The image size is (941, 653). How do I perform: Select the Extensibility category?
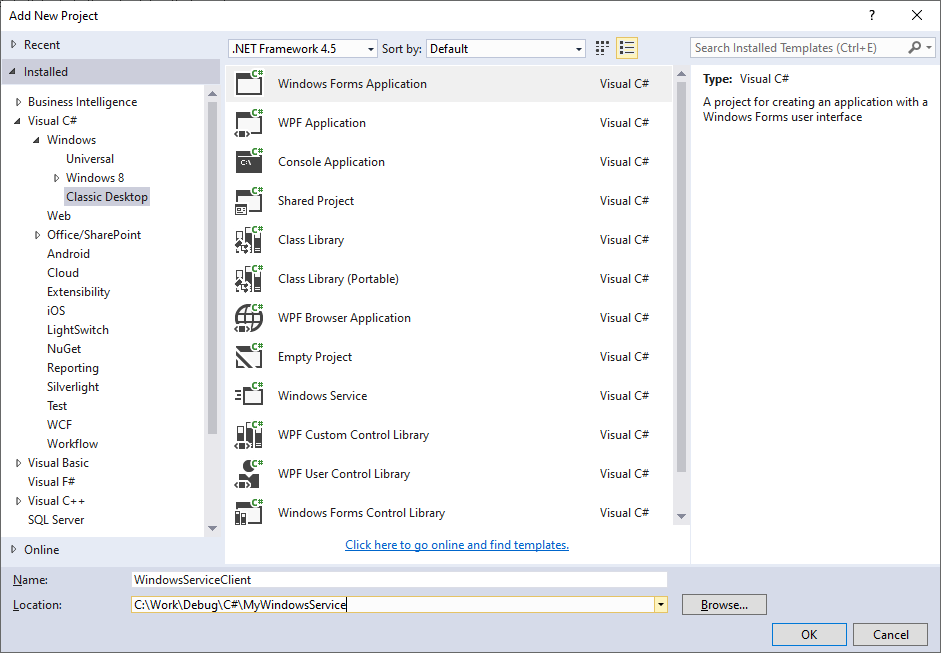[79, 292]
